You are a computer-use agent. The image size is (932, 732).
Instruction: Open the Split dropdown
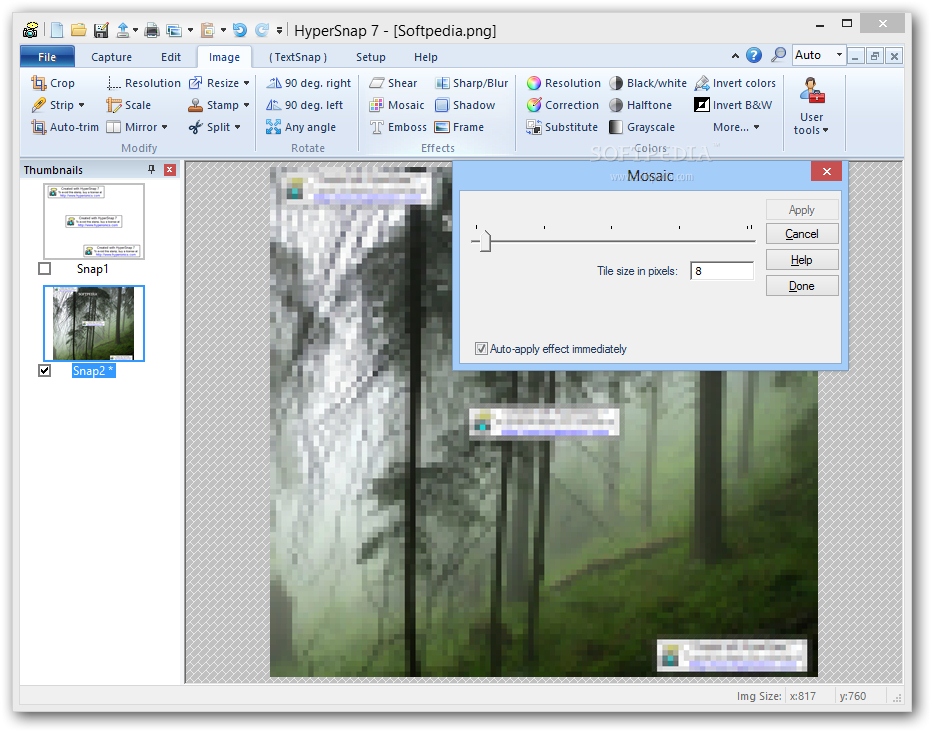237,127
